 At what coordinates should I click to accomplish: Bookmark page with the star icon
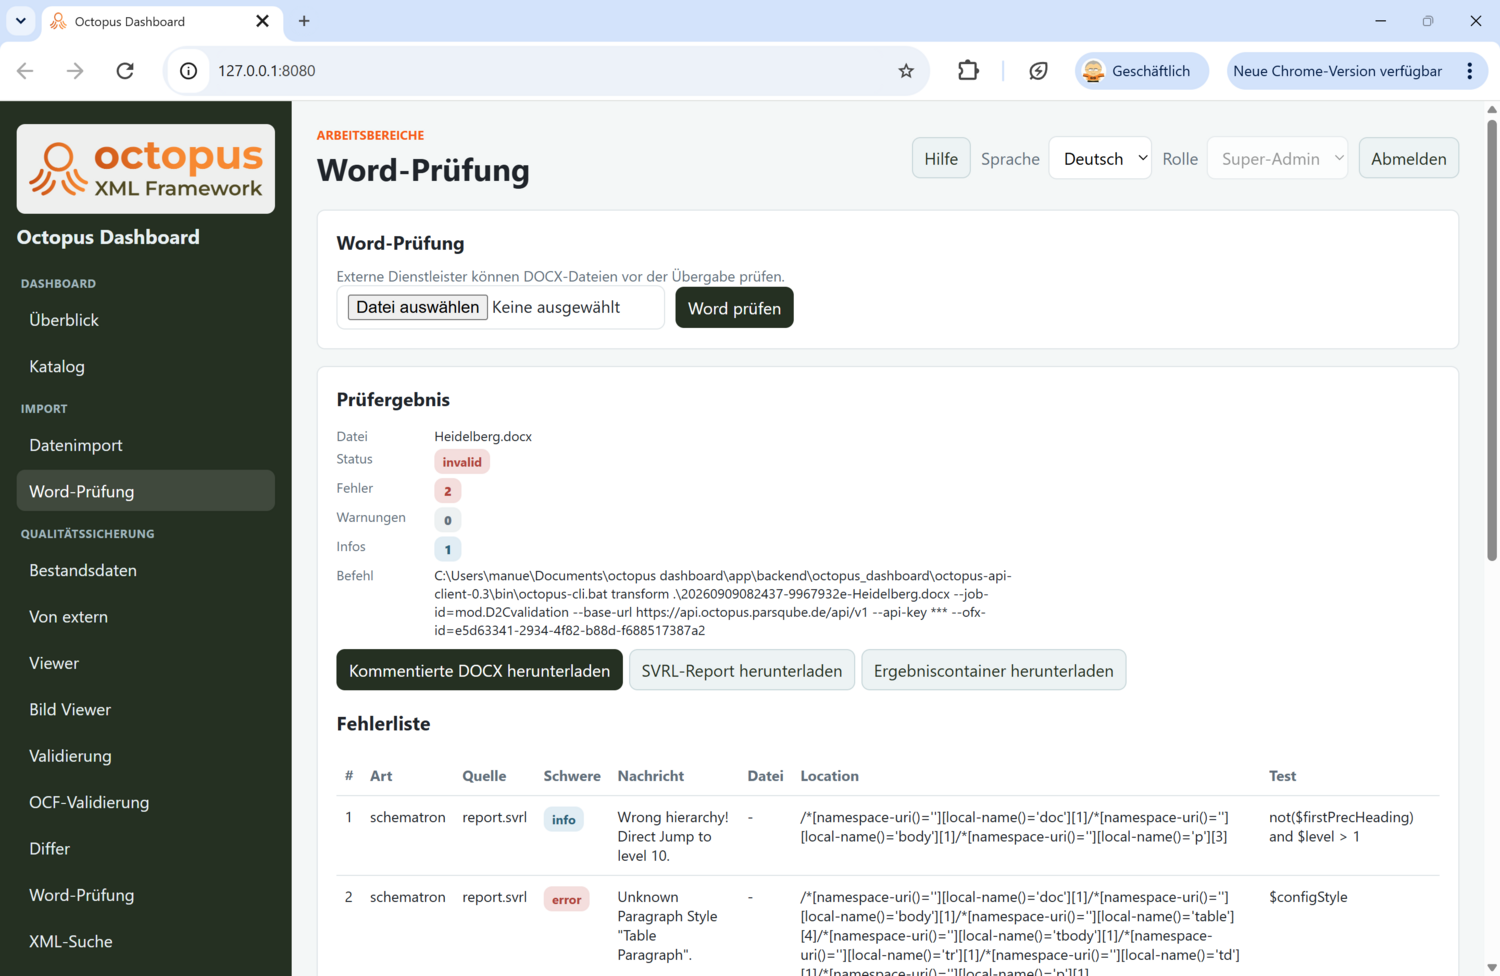pyautogui.click(x=906, y=71)
